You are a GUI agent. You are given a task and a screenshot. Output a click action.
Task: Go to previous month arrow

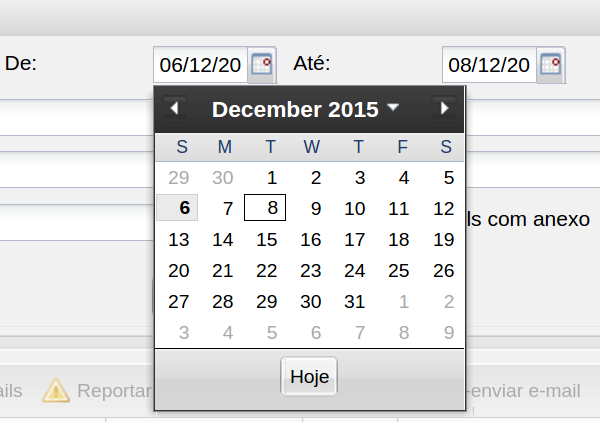(175, 108)
